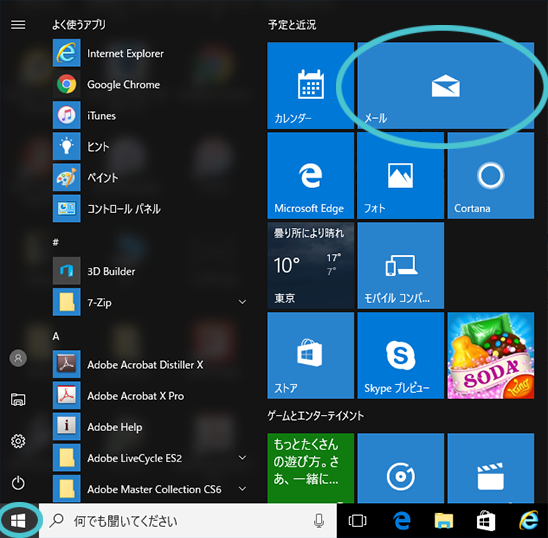
Task: Open the Tokyo weather tile
Action: 310,266
